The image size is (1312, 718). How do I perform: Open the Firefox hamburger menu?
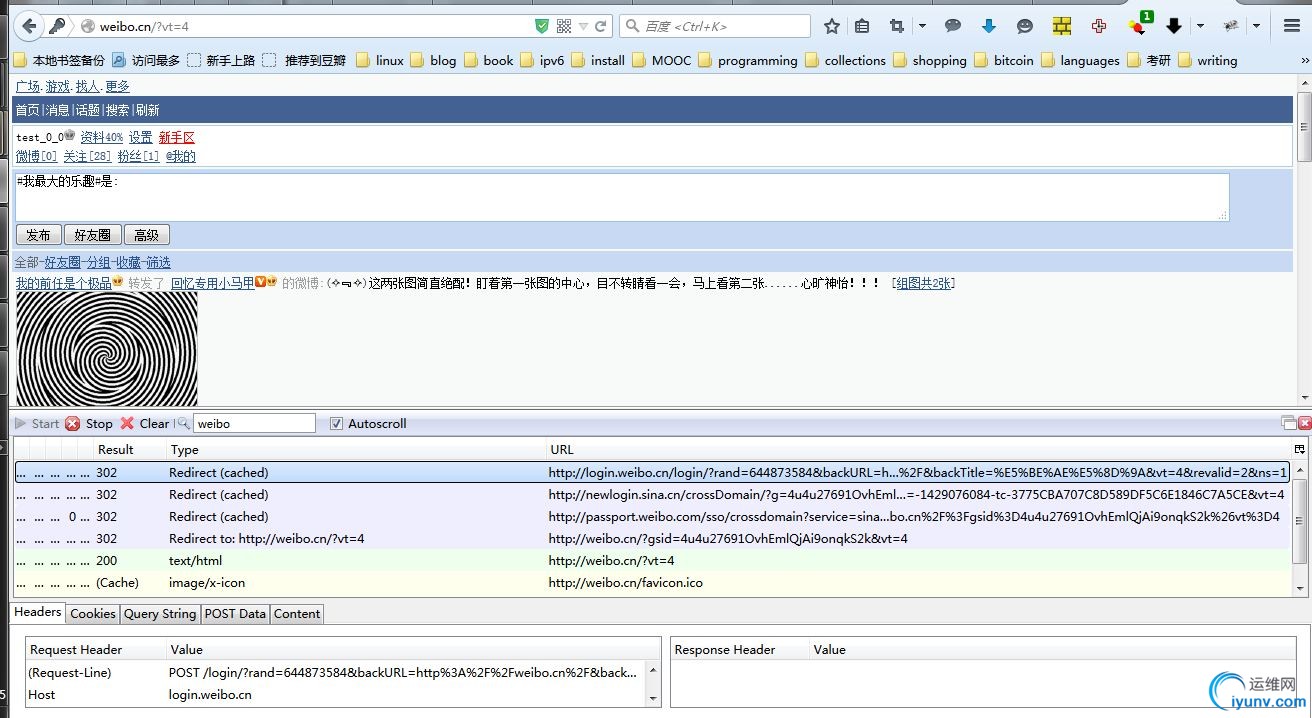coord(1290,26)
